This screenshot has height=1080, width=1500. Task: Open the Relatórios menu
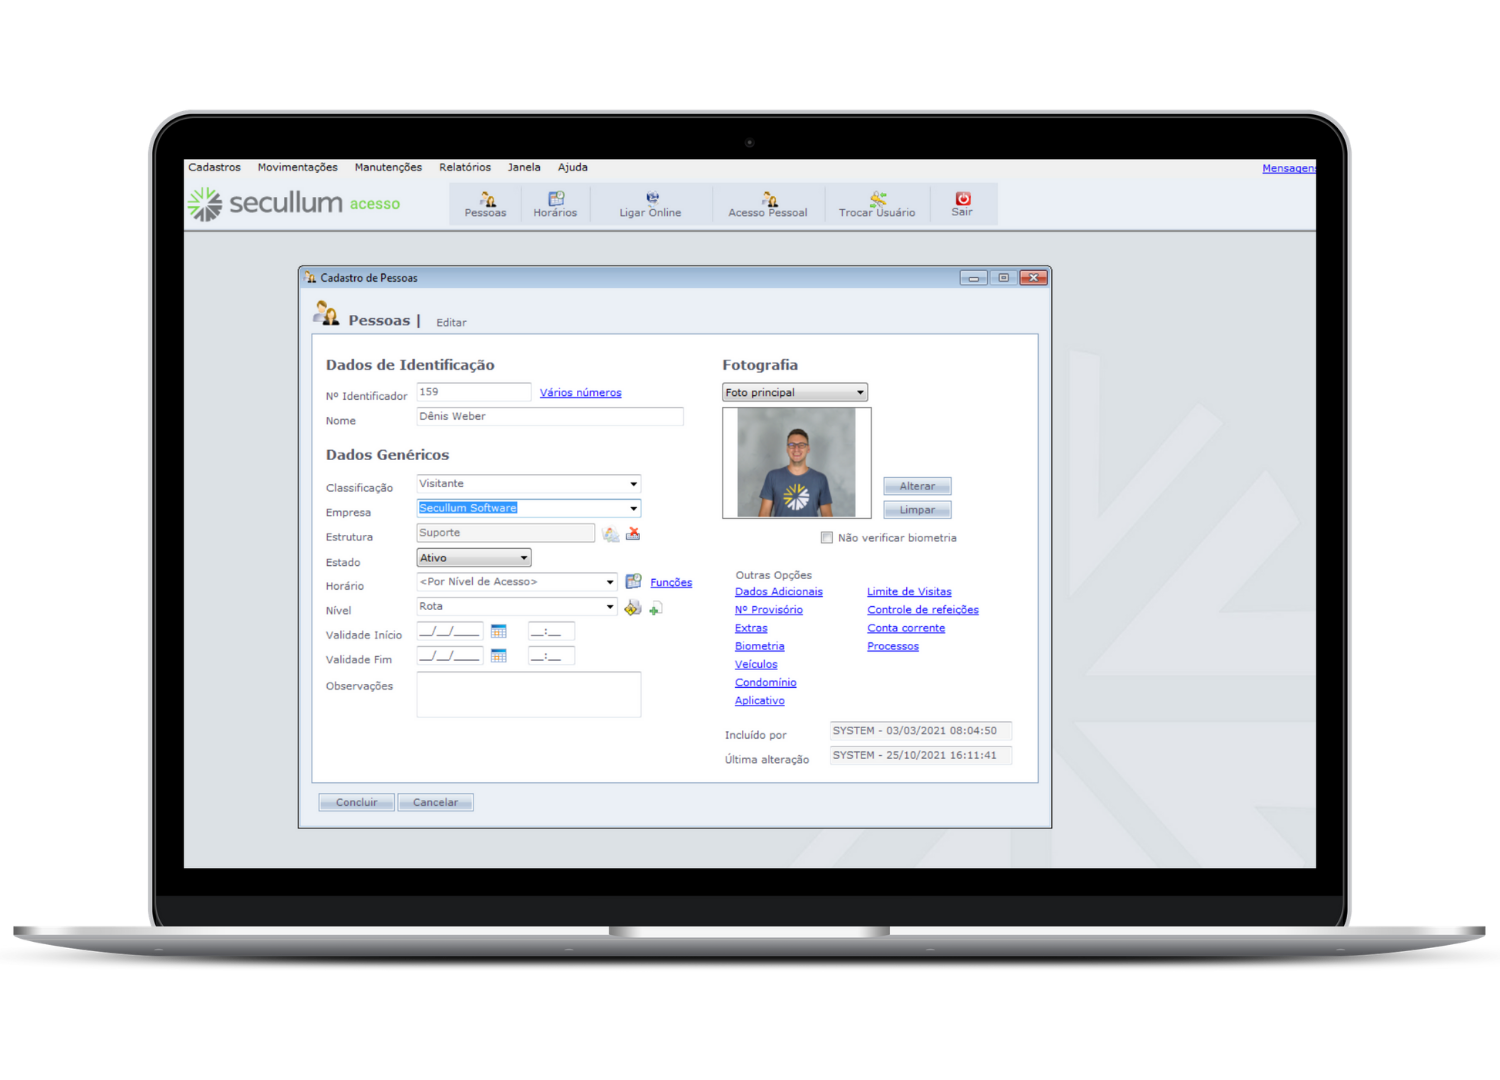tap(465, 168)
